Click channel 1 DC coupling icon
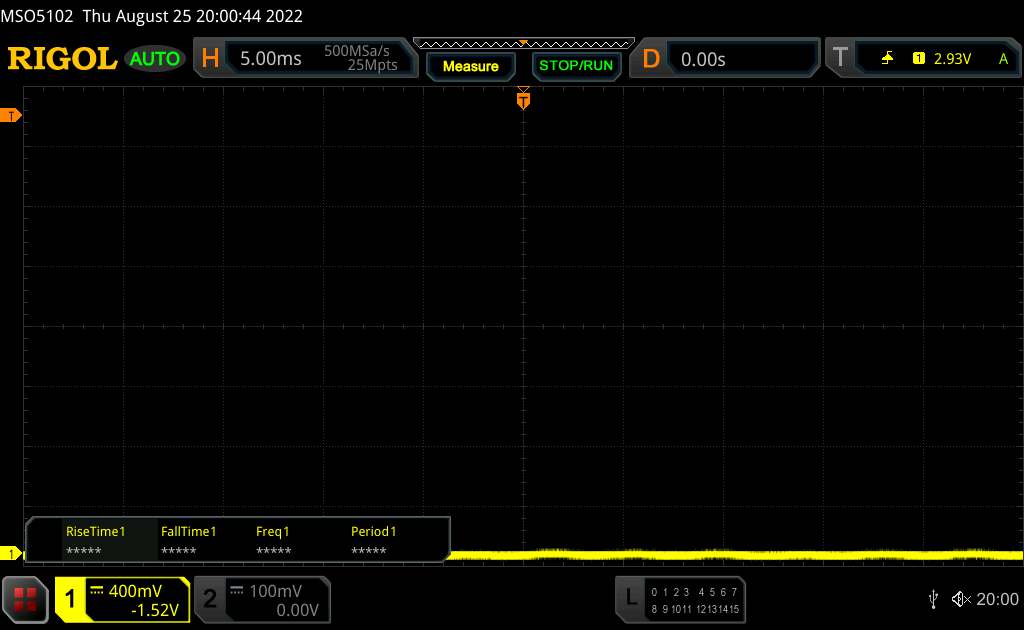The width and height of the screenshot is (1024, 630). pos(97,591)
